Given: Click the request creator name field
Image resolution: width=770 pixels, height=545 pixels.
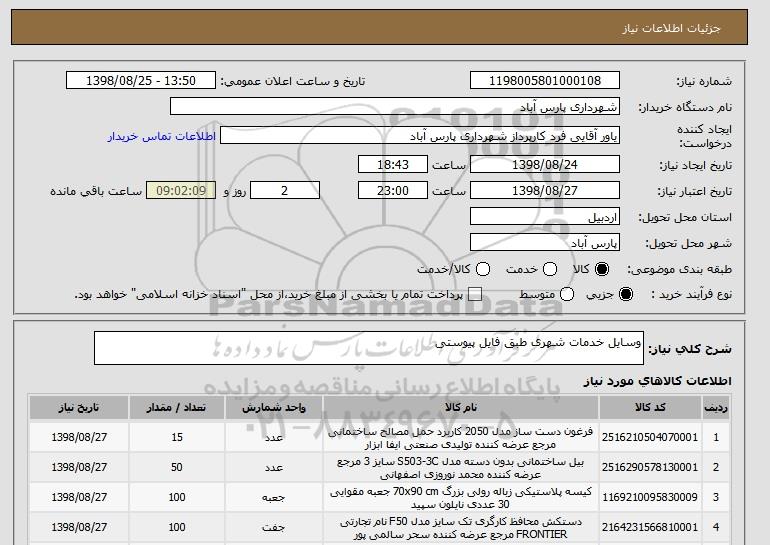Looking at the screenshot, I should pos(420,136).
